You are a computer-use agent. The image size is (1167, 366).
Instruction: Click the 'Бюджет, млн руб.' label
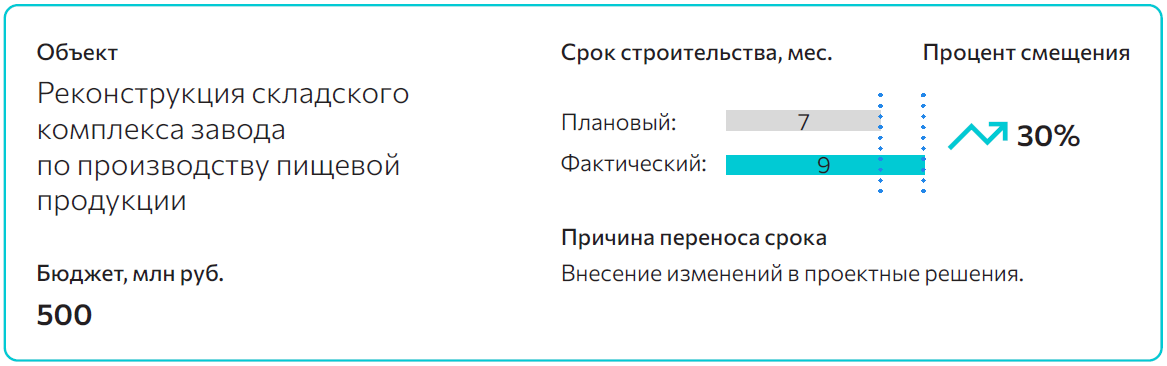[x=130, y=274]
